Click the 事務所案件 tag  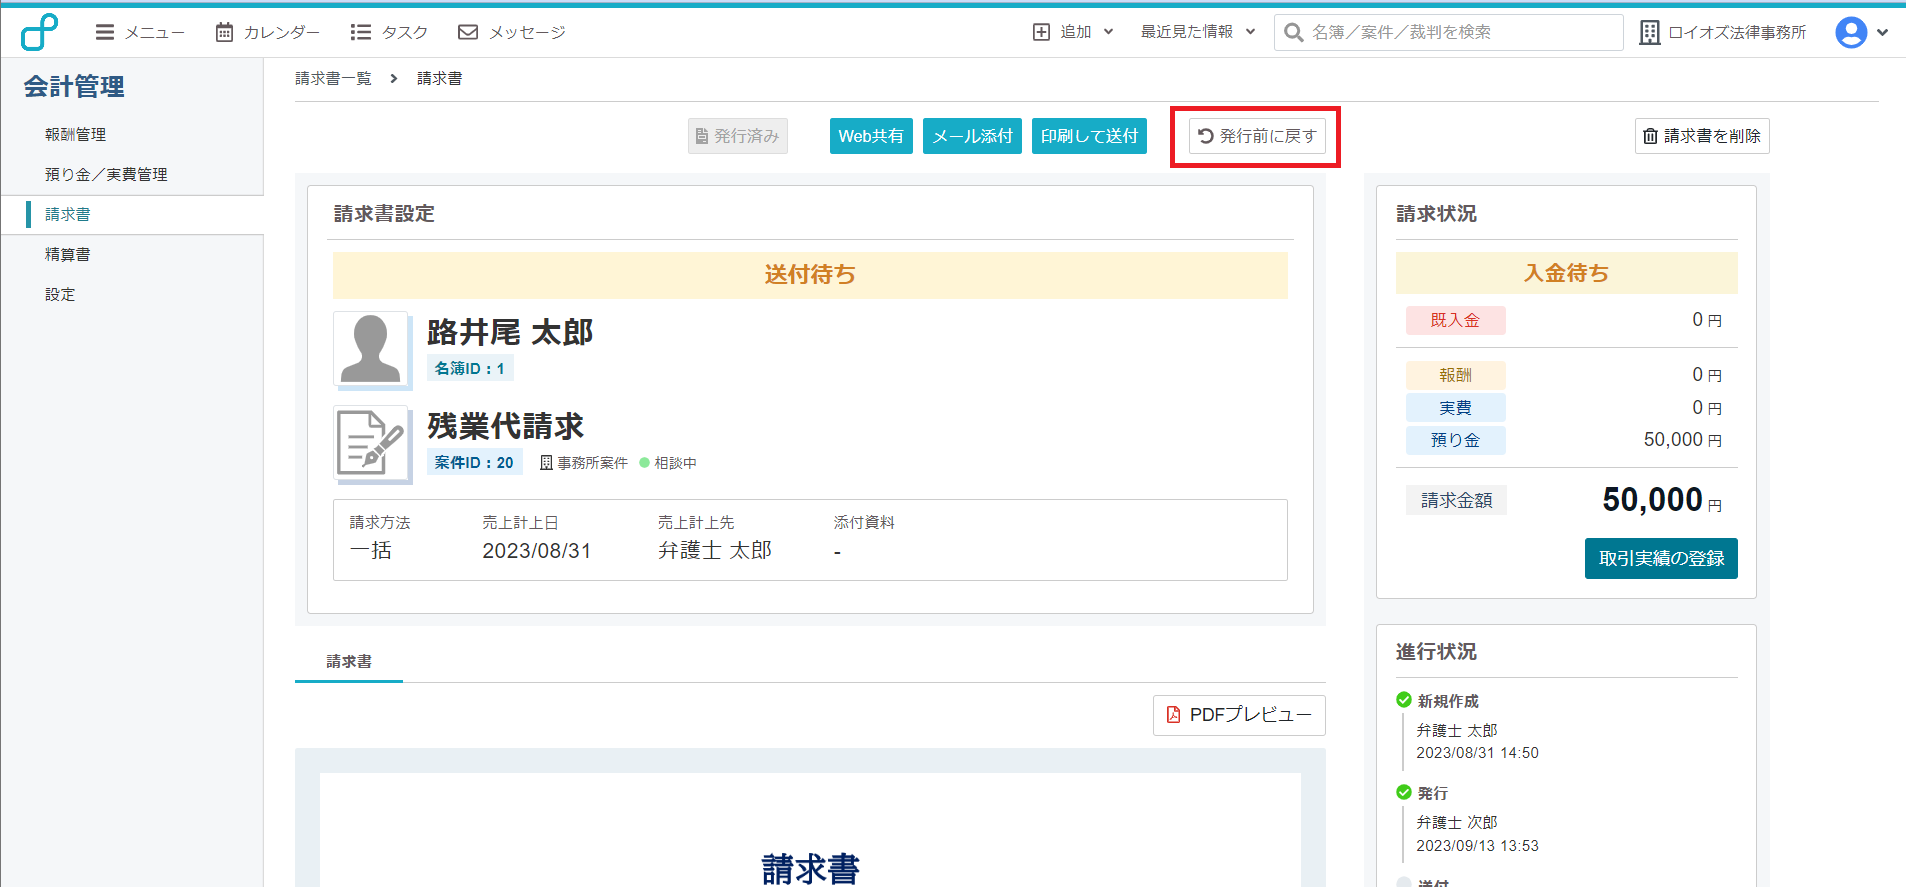tap(584, 463)
